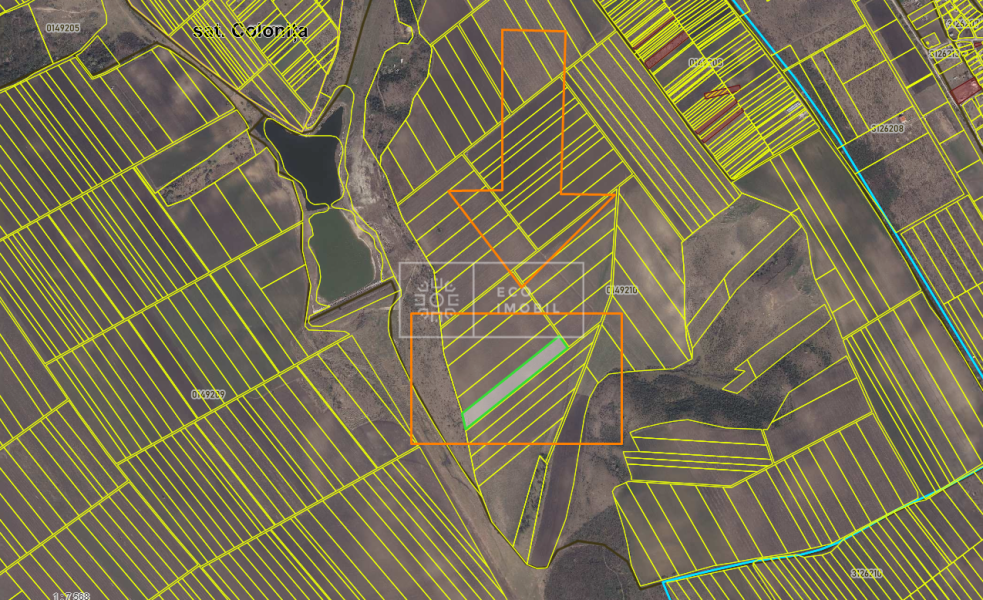The image size is (983, 600).
Task: Click the upper dark pond
Action: (309, 160)
